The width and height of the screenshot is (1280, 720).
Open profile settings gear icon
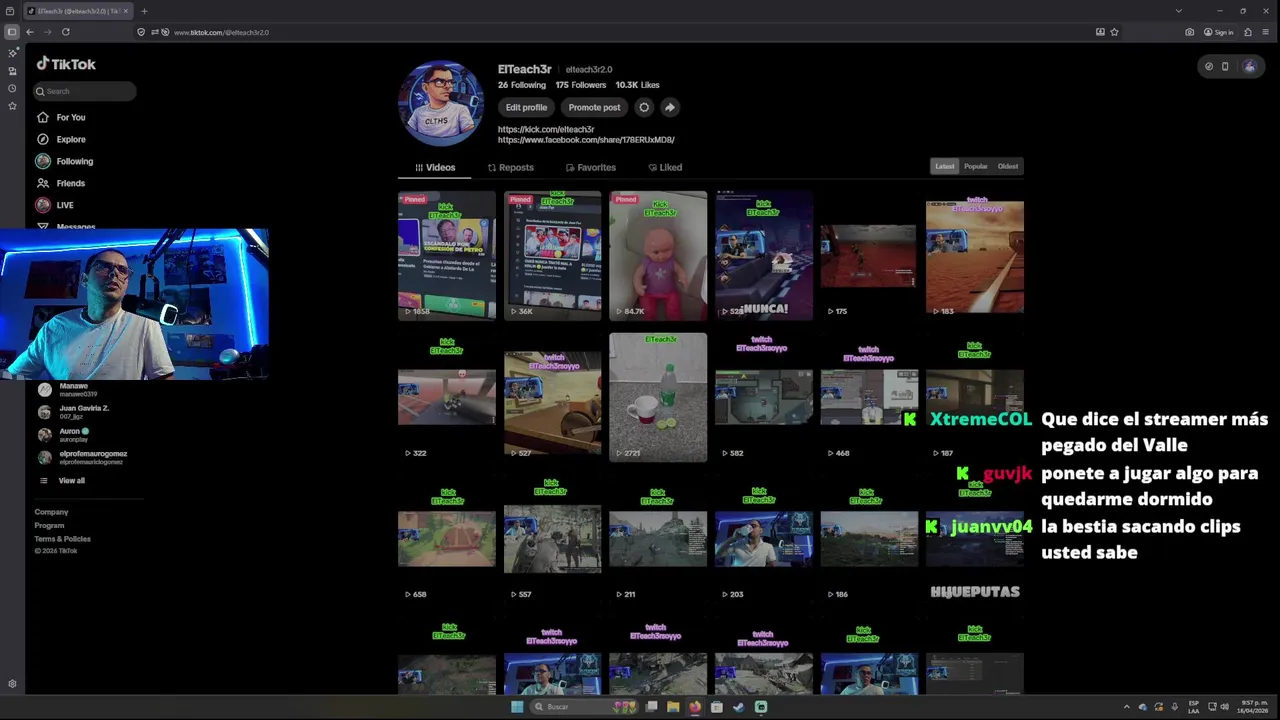pos(644,107)
